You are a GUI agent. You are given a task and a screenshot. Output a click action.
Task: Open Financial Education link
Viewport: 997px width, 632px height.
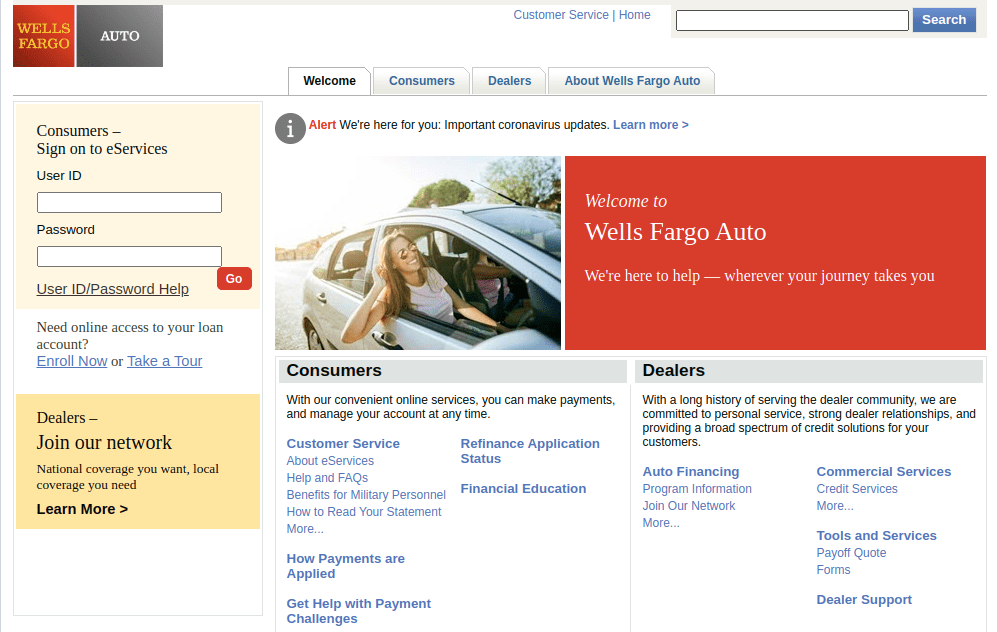tap(523, 489)
